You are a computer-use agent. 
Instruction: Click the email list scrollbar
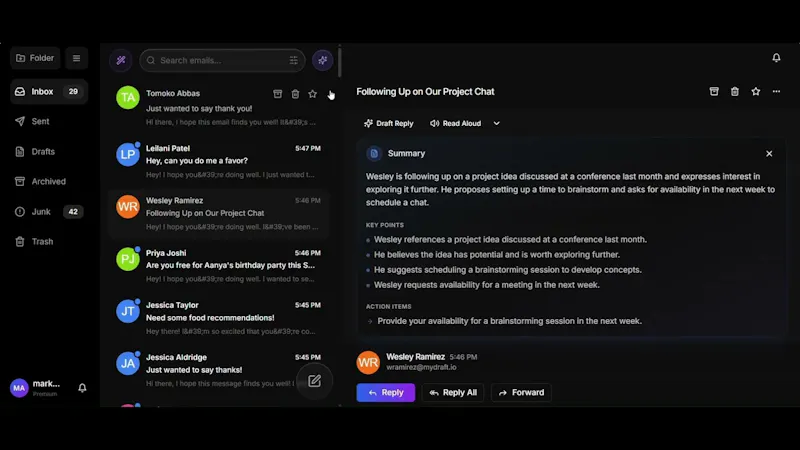339,62
